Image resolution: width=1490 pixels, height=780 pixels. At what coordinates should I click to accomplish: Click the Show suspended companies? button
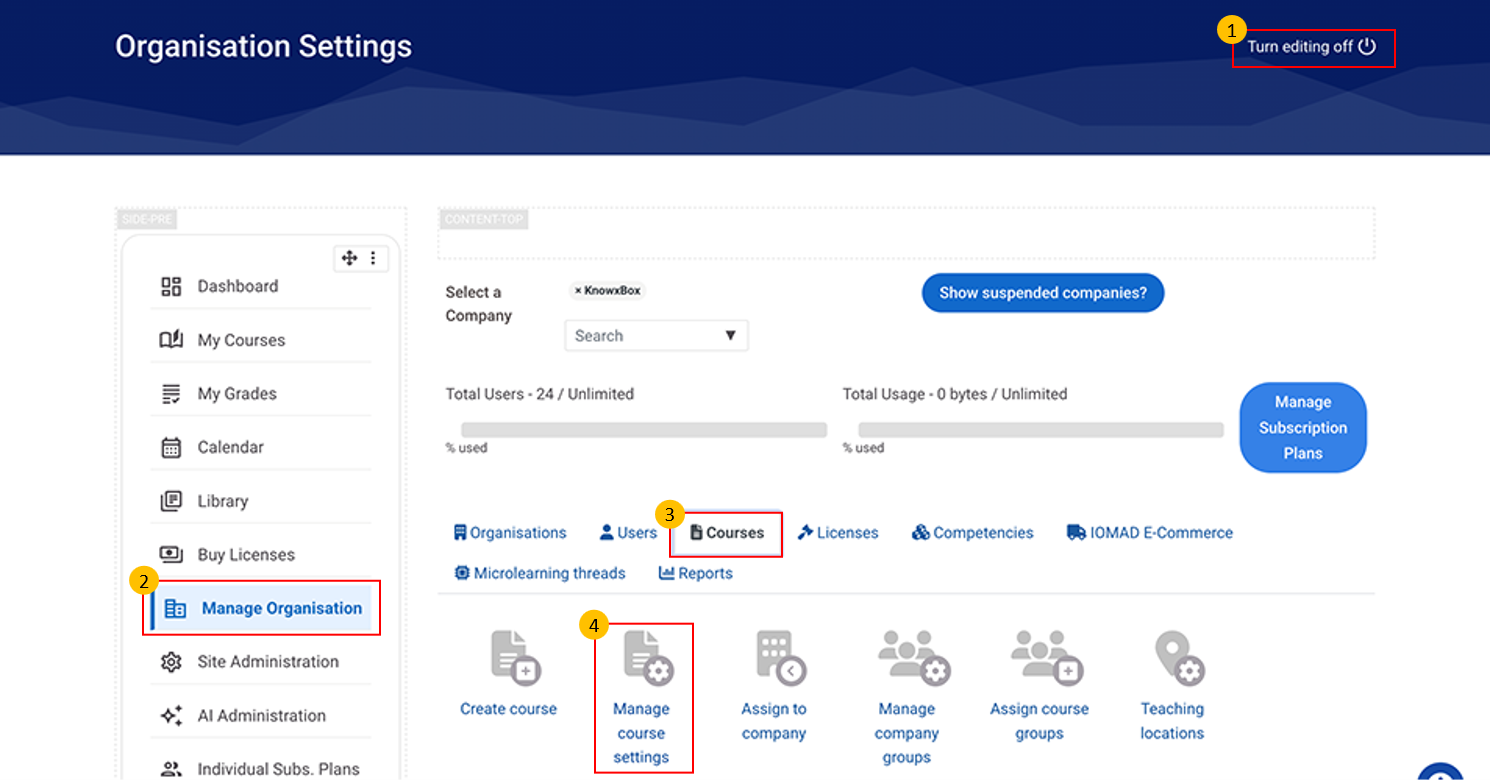point(1043,293)
